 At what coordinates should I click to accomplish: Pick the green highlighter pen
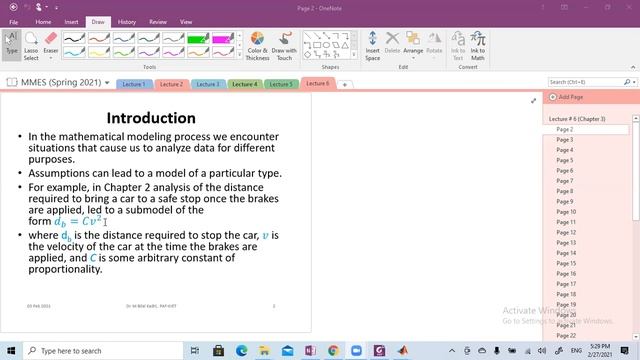(x=198, y=38)
